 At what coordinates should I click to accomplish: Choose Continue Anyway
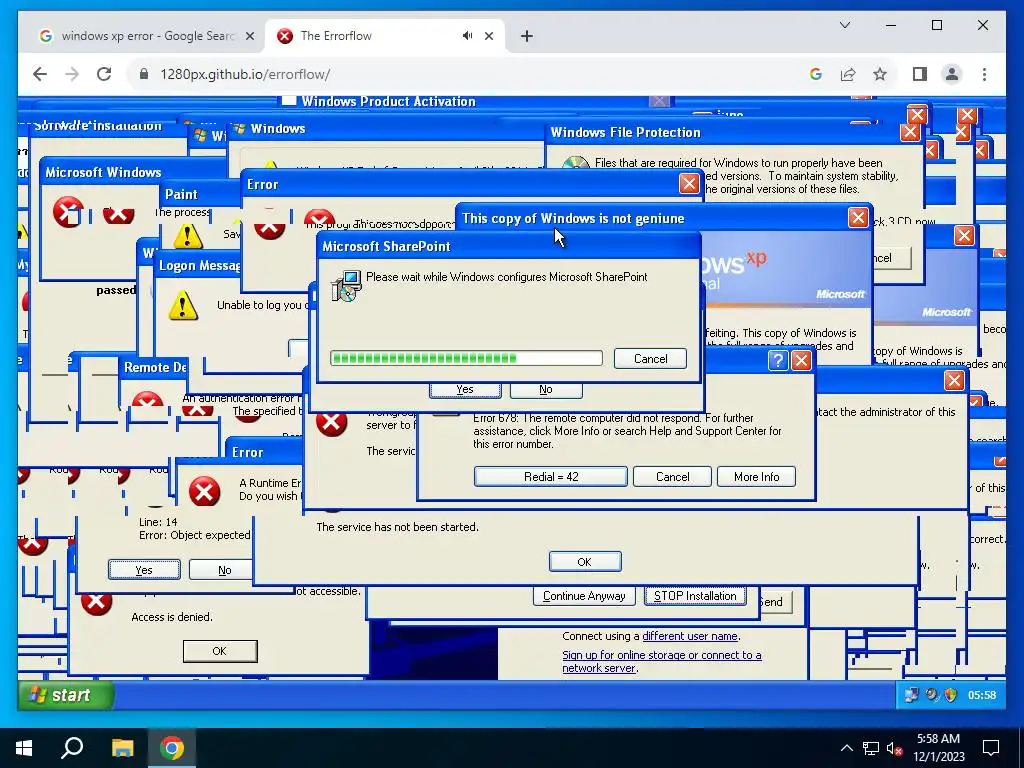(584, 596)
